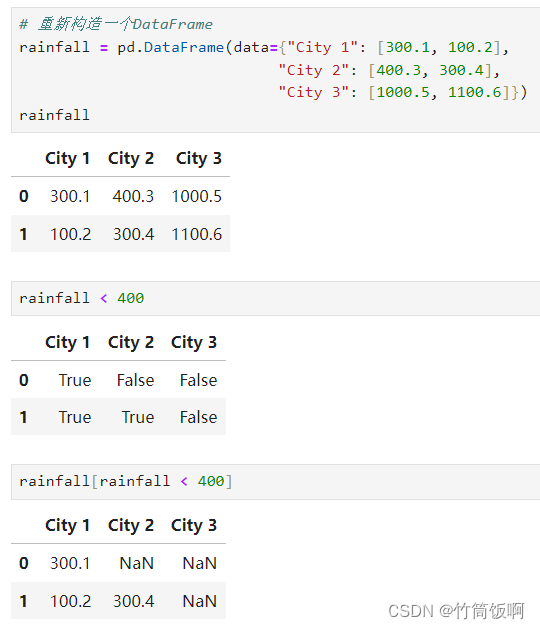The height and width of the screenshot is (629, 540).
Task: Click the "City 3" header of the NaN table
Action: coord(194,526)
